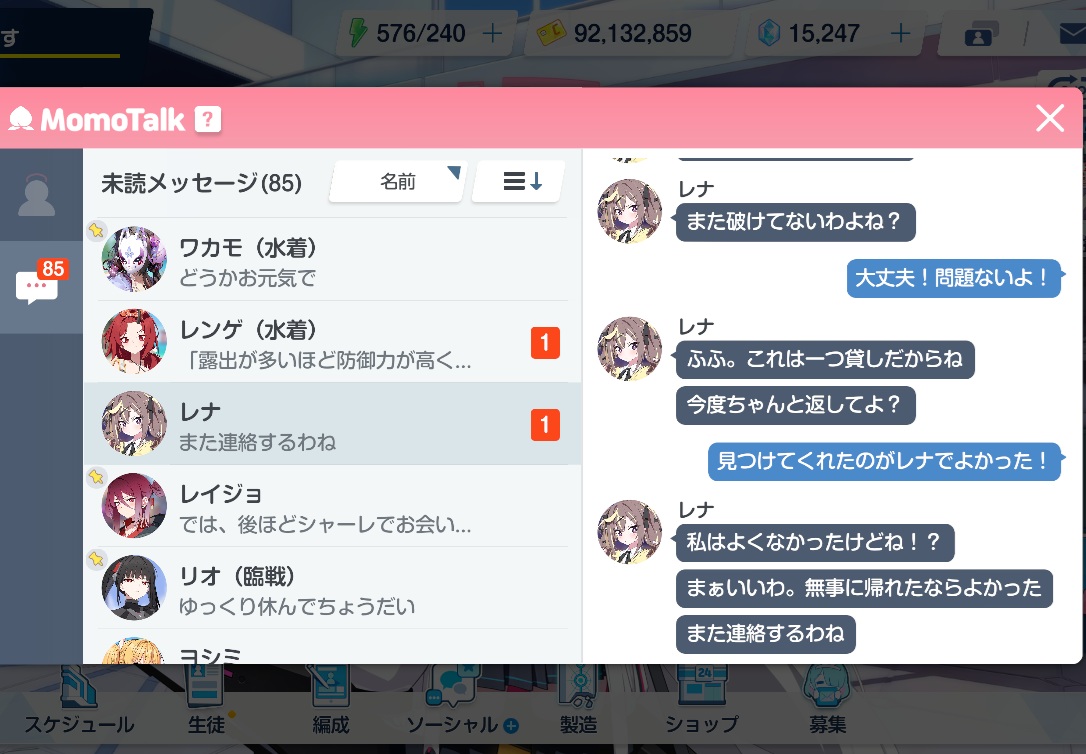Toggle the sort order arrow button
The height and width of the screenshot is (754, 1086).
click(x=519, y=181)
